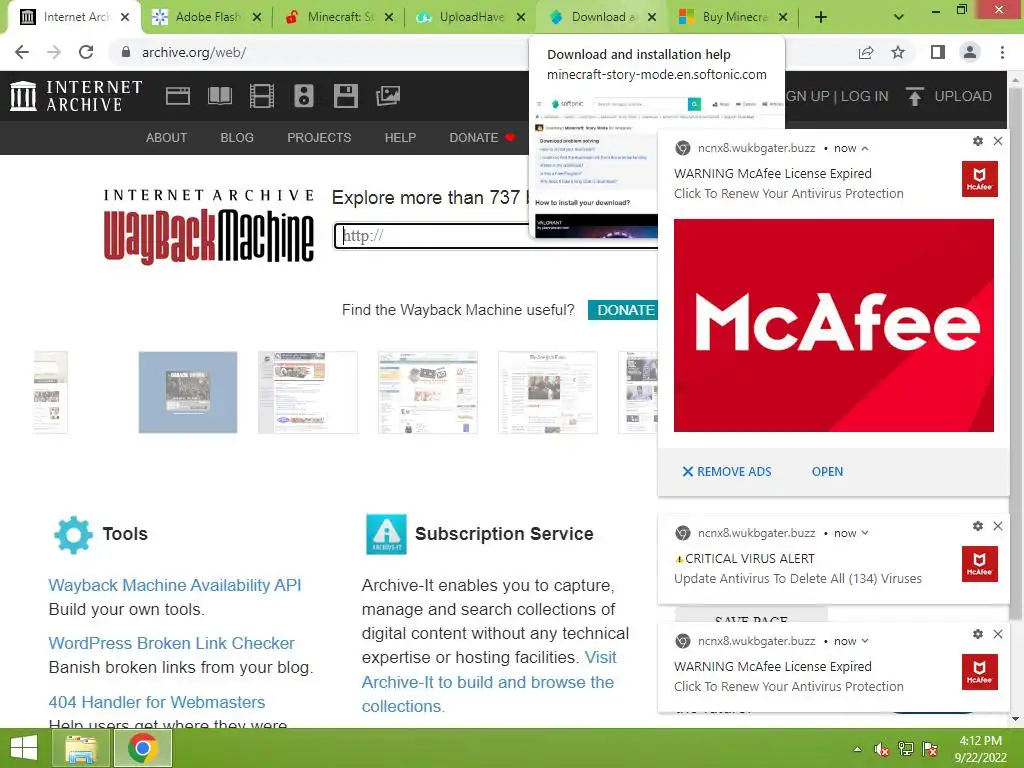Collapse the first McAfee notification chevron
Screen dimensions: 1024x768
(865, 148)
